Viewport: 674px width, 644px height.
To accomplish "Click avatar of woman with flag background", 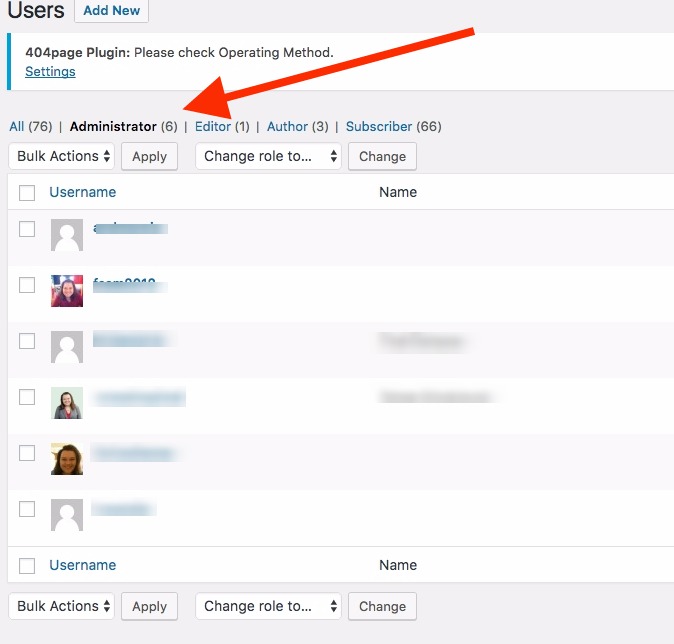I will coord(67,291).
